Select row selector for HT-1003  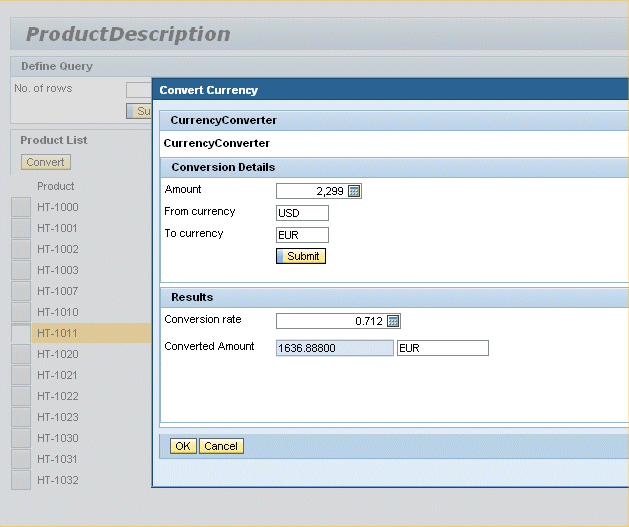coord(21,270)
